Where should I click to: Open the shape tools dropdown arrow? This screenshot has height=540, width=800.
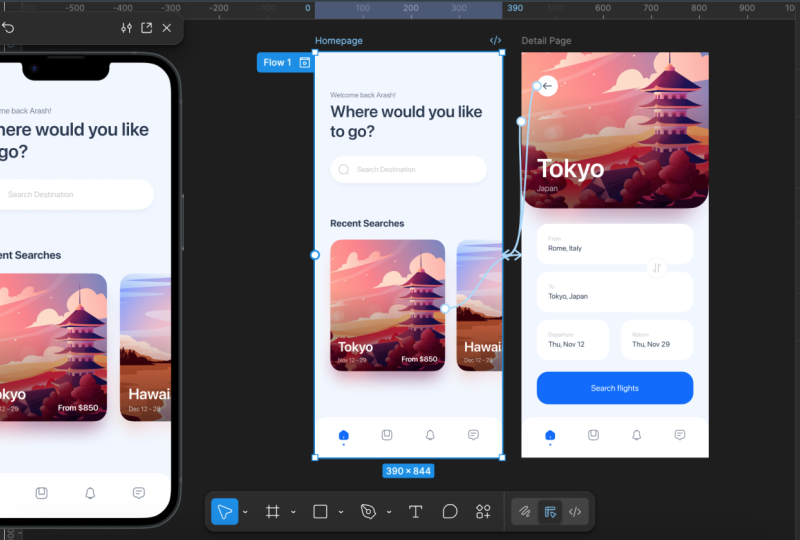[x=341, y=512]
